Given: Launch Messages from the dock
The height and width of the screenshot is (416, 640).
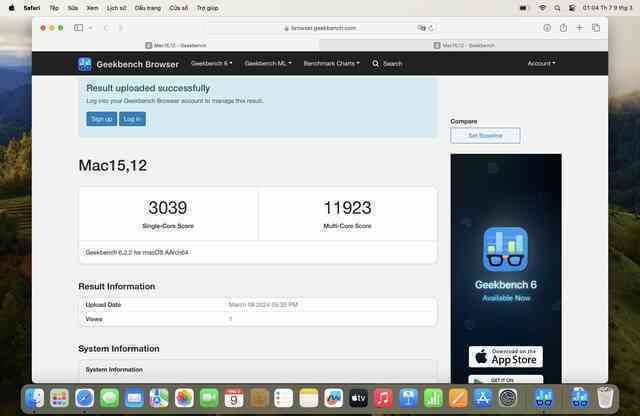Looking at the screenshot, I should coord(109,398).
